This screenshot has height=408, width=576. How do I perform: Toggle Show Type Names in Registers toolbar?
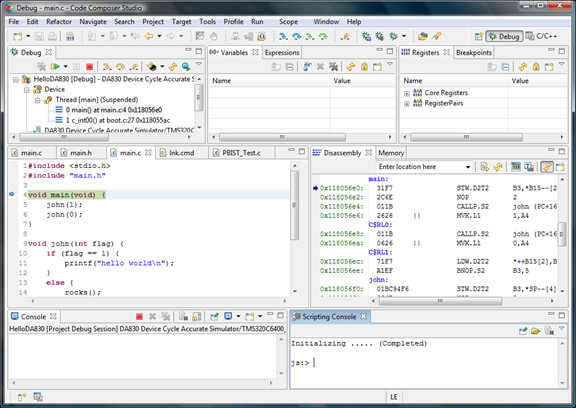click(492, 66)
